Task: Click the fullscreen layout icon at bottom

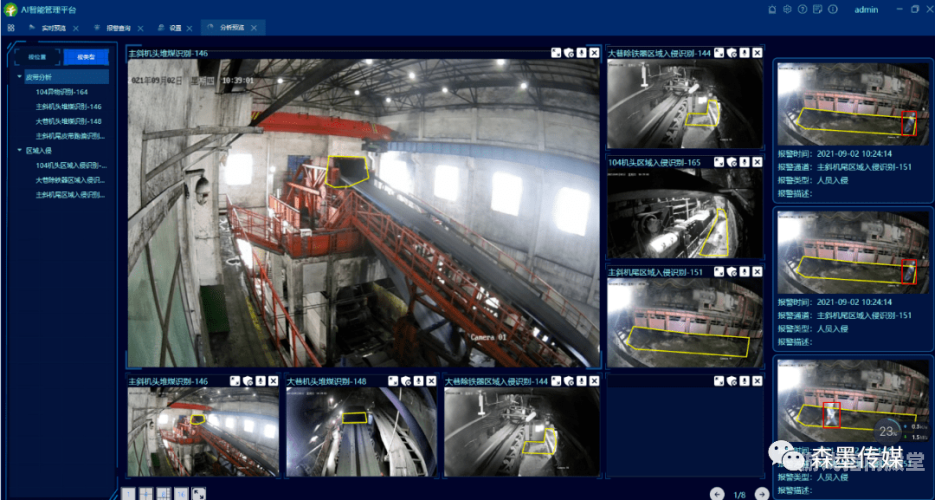Action: (x=199, y=493)
